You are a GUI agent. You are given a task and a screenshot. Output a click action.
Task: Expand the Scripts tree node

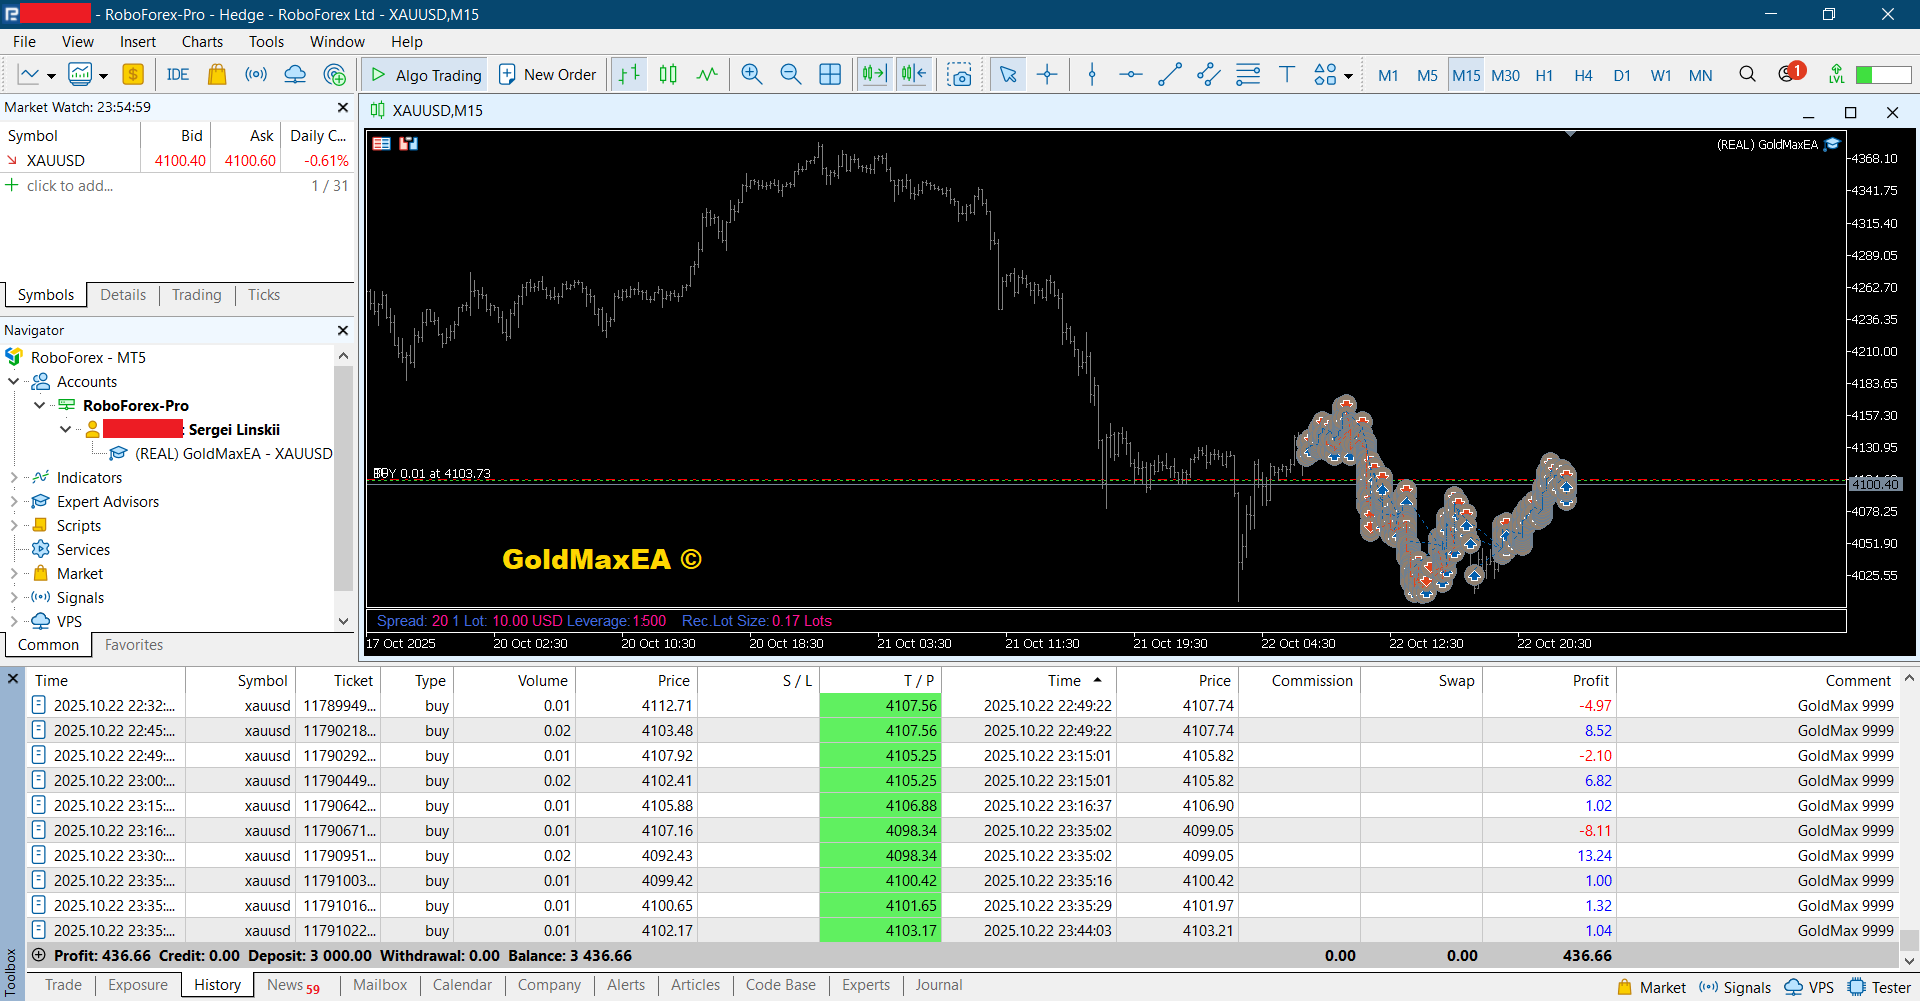14,525
